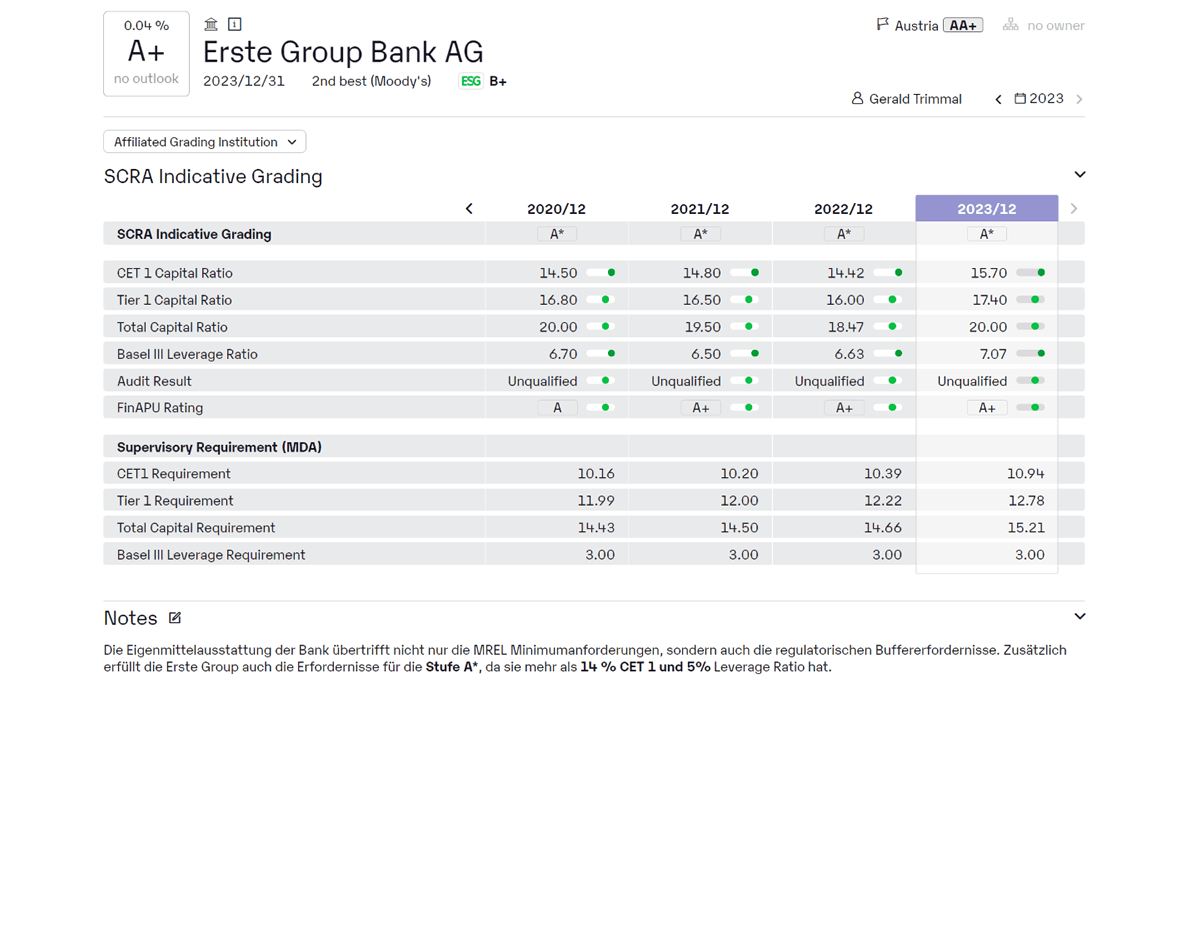Open the Affiliated Grading Institution dropdown

pyautogui.click(x=205, y=142)
